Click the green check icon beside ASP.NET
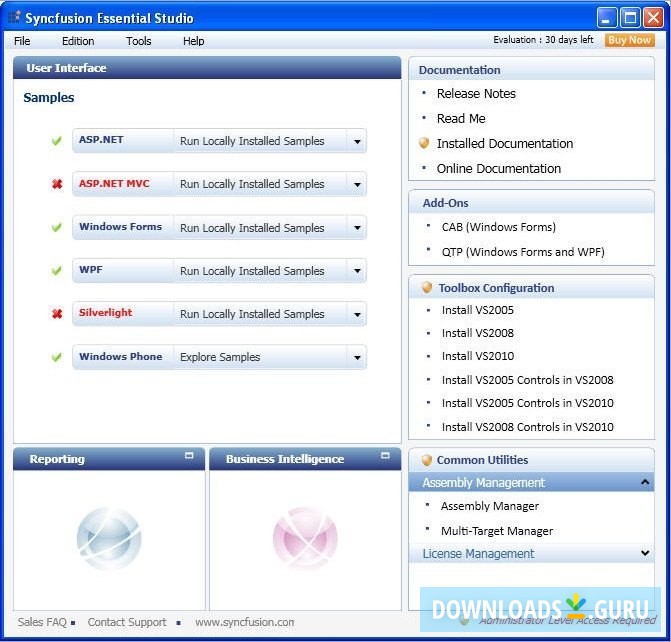 pos(56,140)
